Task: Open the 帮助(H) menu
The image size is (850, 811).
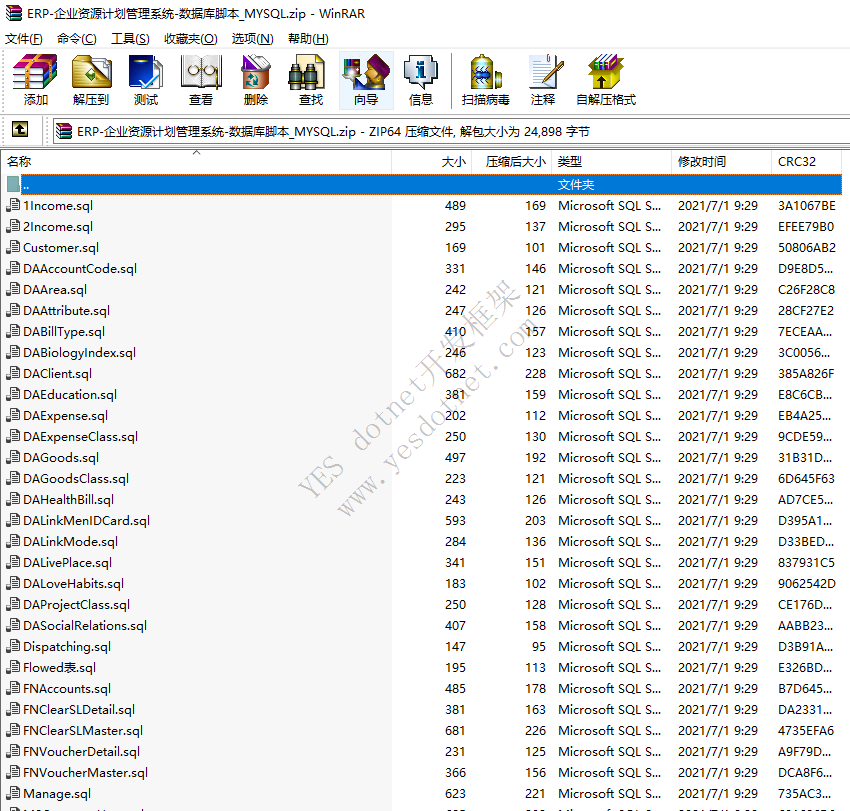Action: (308, 39)
